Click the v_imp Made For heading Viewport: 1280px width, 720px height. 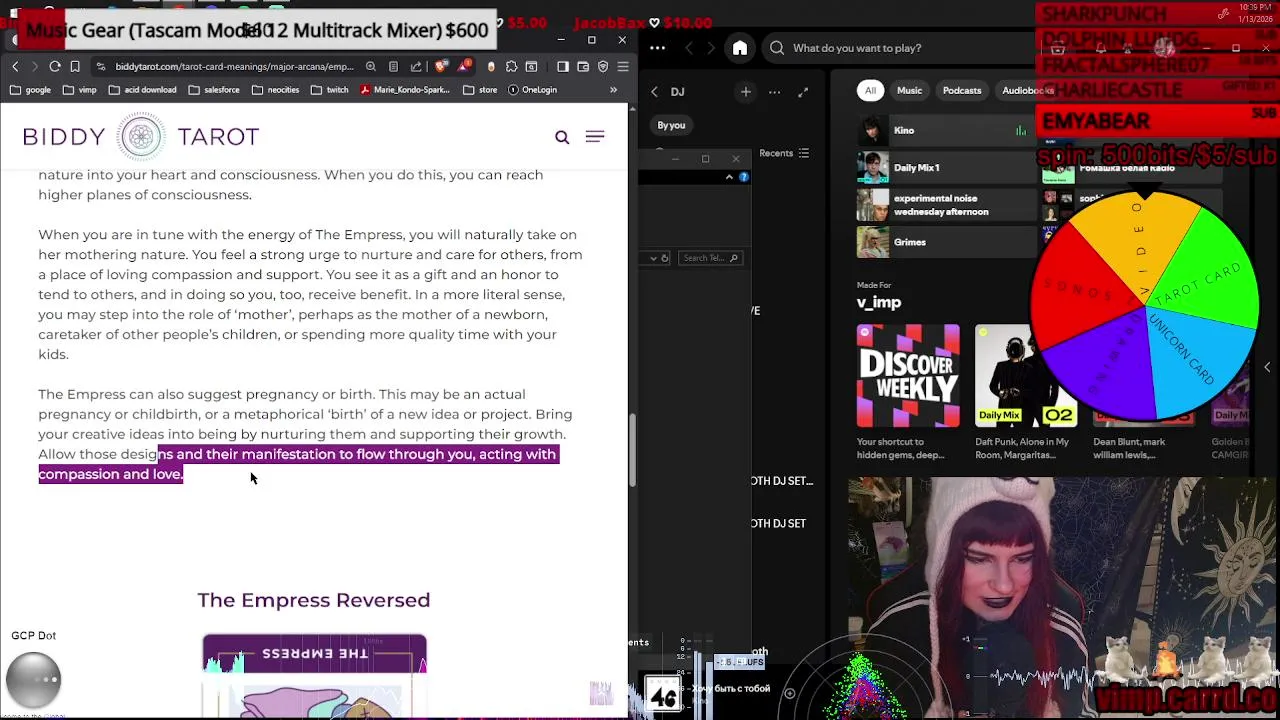(x=878, y=302)
